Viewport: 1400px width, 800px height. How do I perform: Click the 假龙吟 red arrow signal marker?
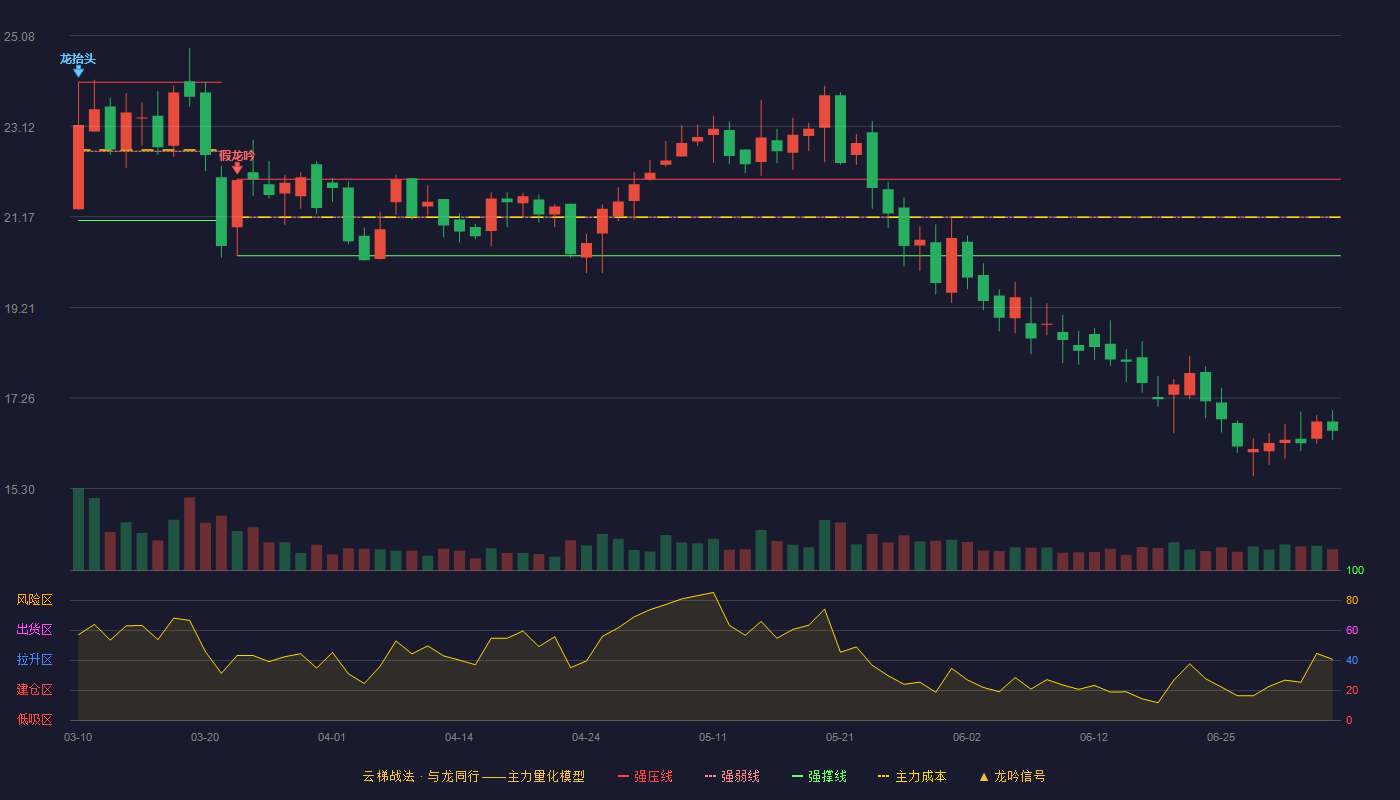pos(237,168)
